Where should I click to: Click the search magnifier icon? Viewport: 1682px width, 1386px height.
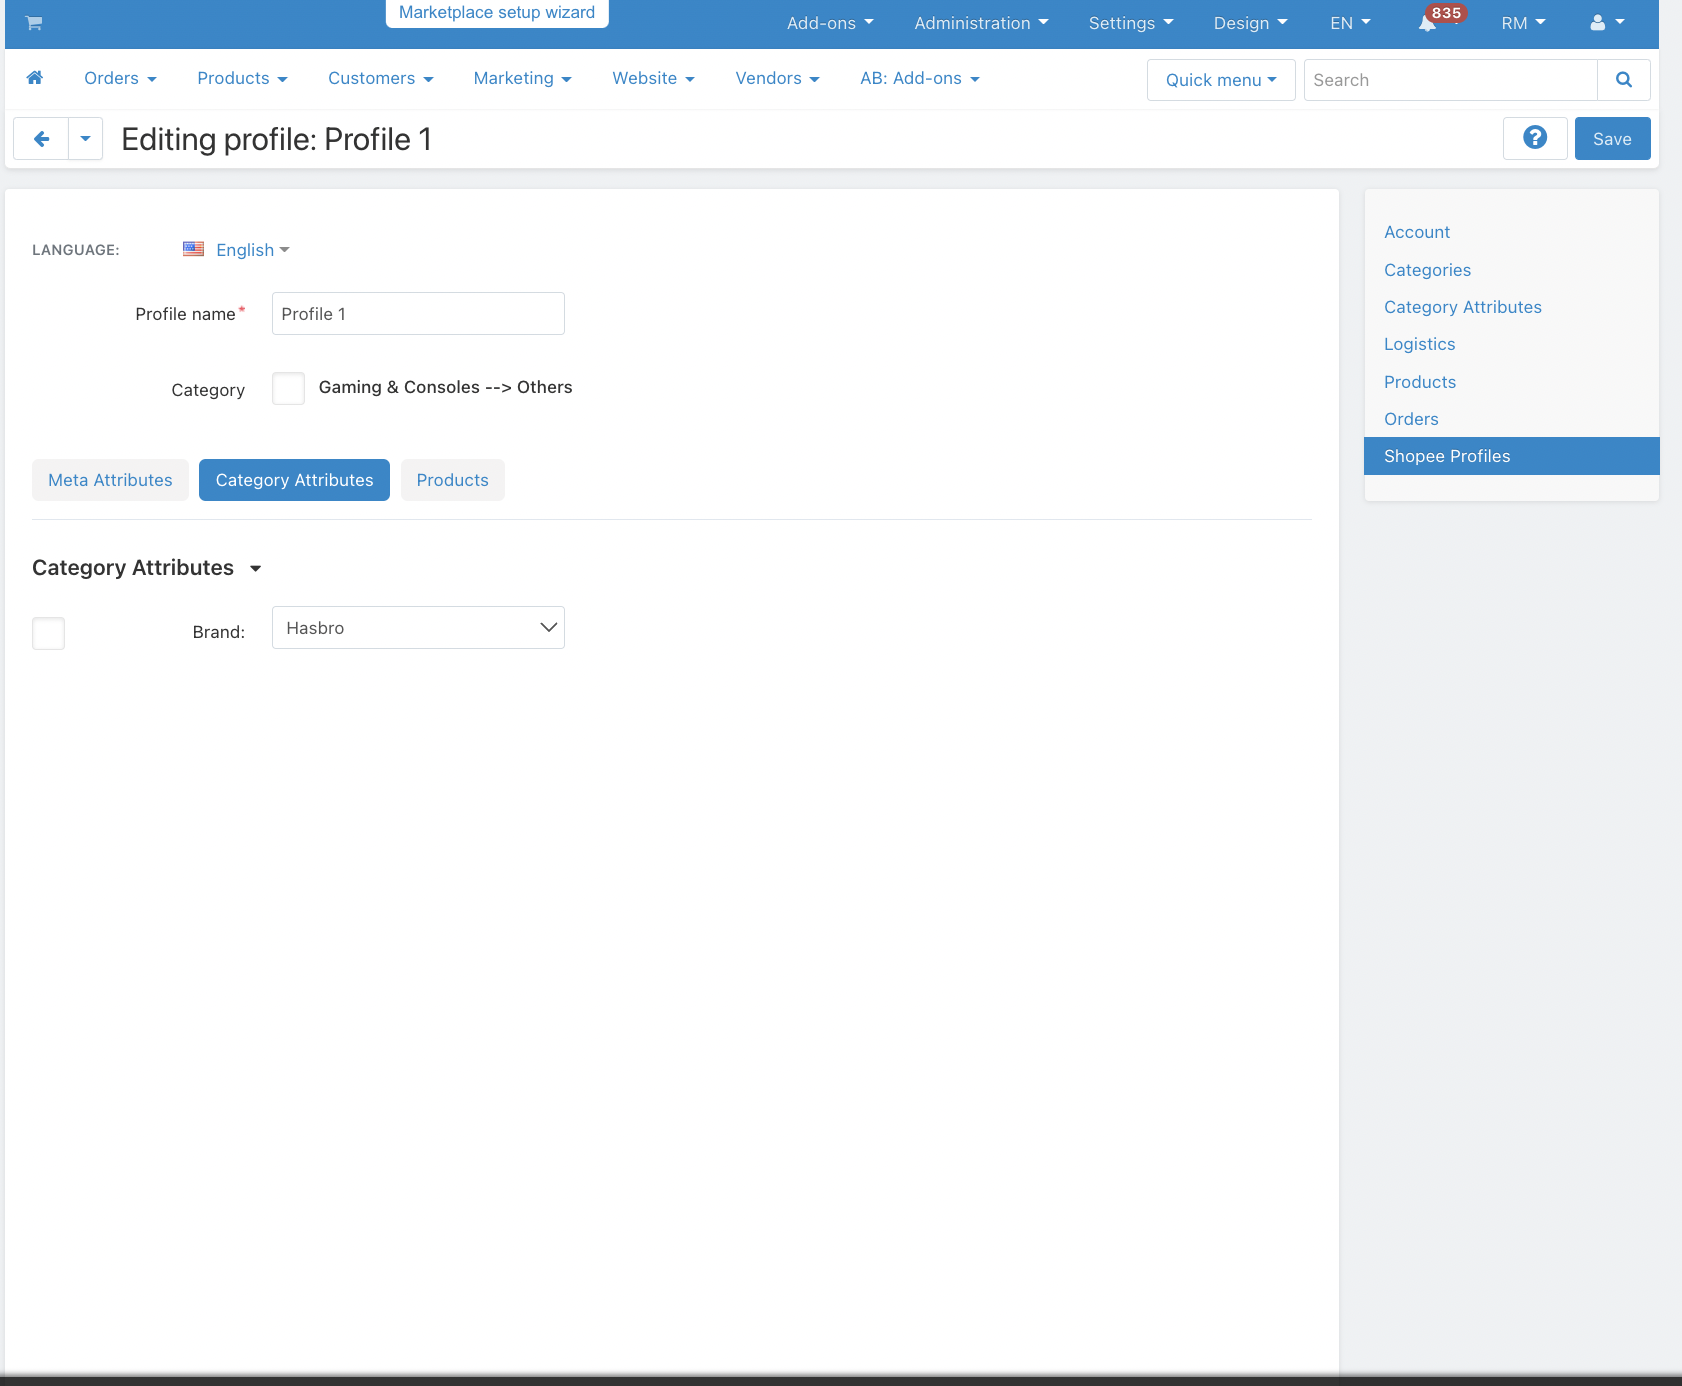(x=1624, y=80)
